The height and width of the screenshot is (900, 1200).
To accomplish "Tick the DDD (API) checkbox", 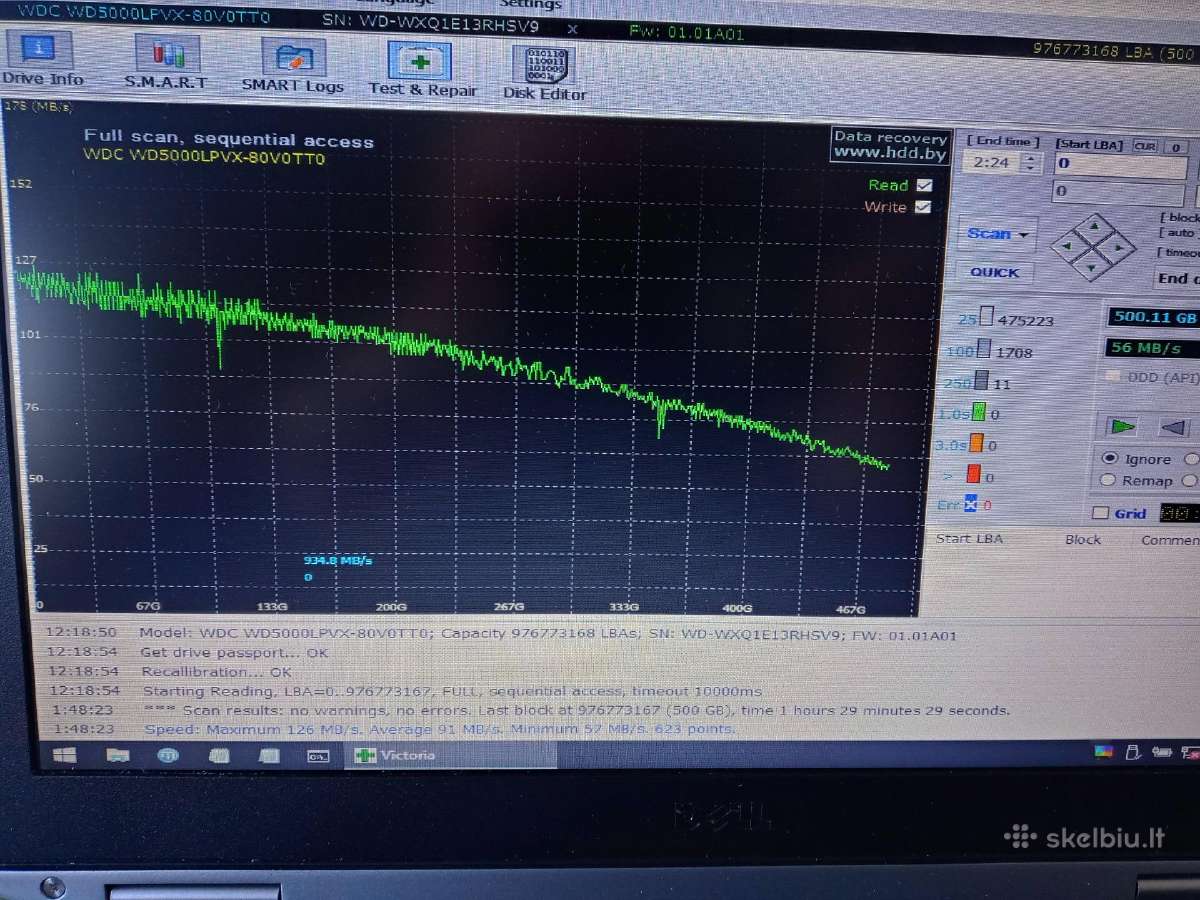I will [1114, 377].
